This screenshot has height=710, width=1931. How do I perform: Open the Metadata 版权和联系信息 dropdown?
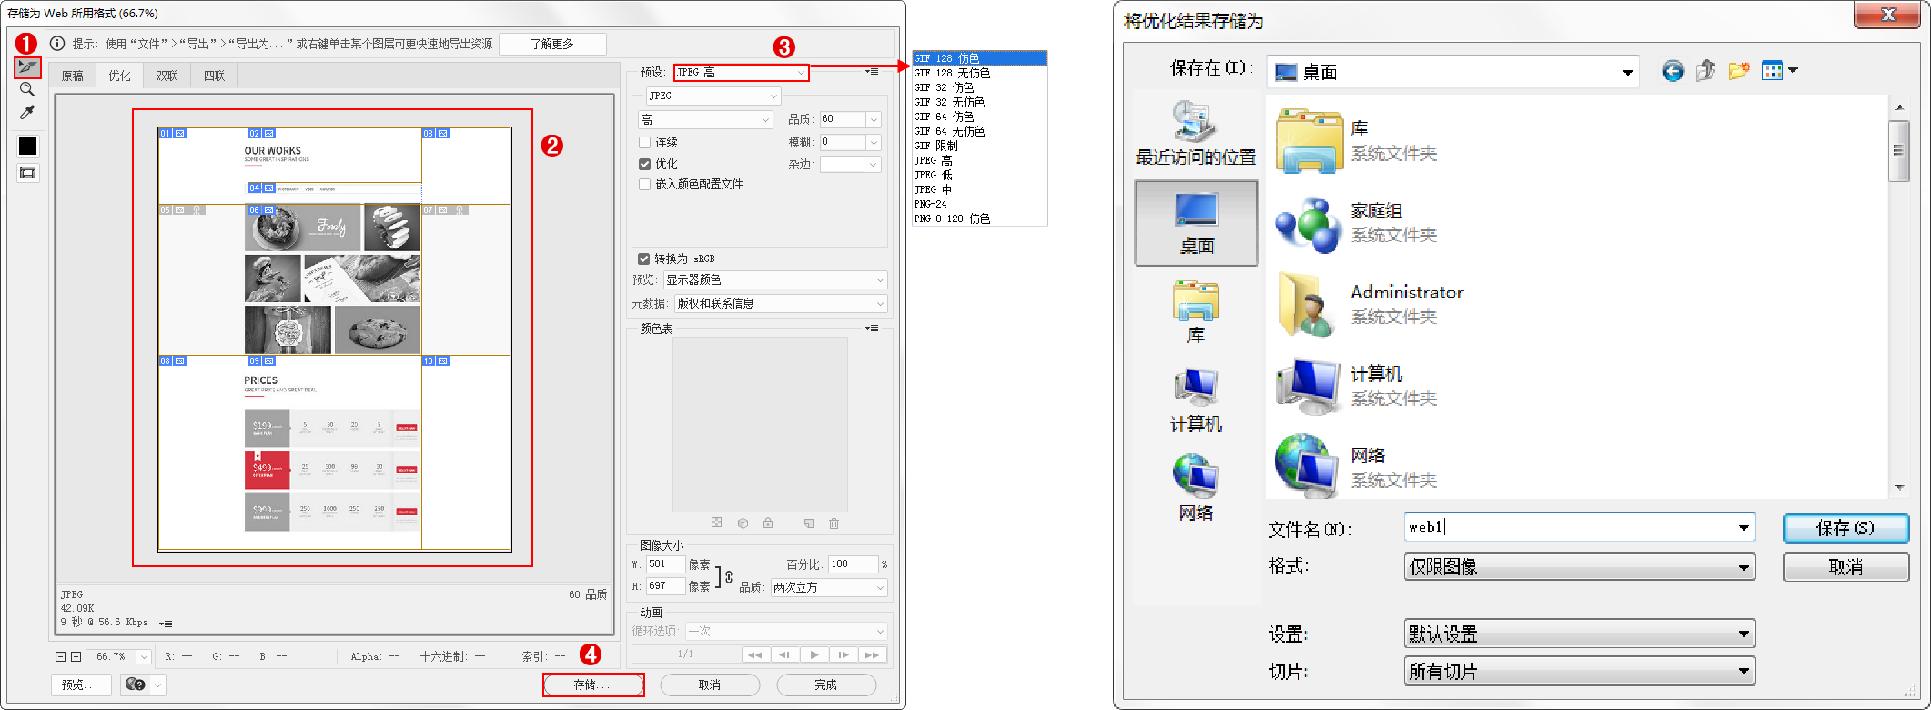781,303
